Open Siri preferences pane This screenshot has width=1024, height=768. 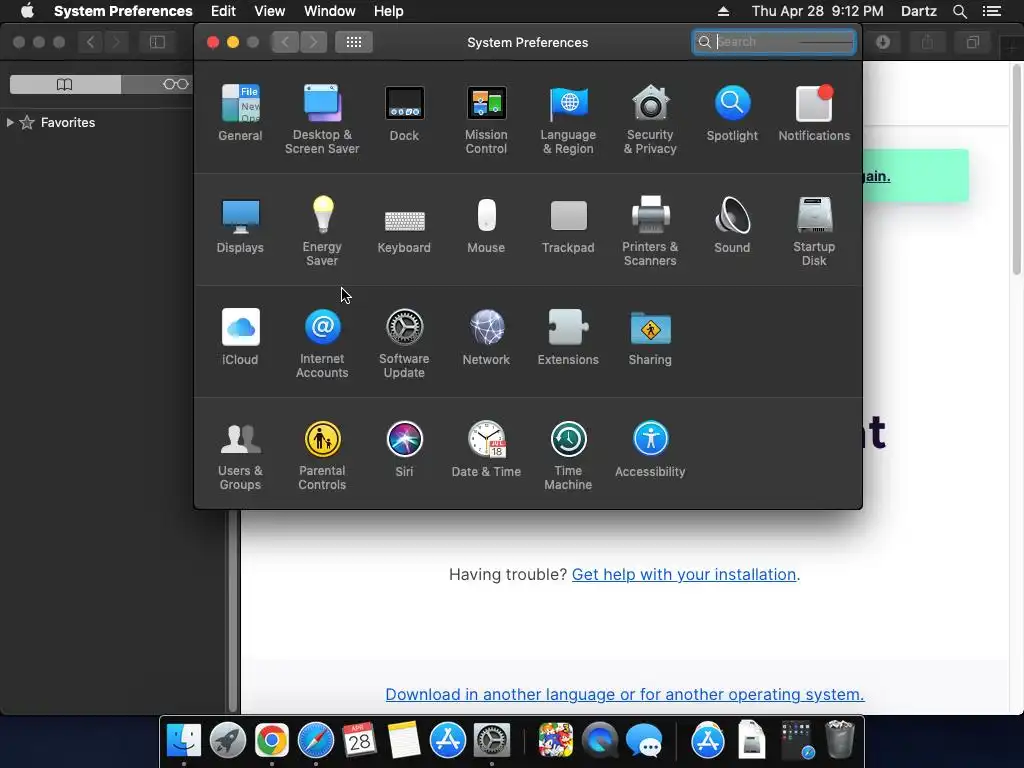[x=404, y=449]
